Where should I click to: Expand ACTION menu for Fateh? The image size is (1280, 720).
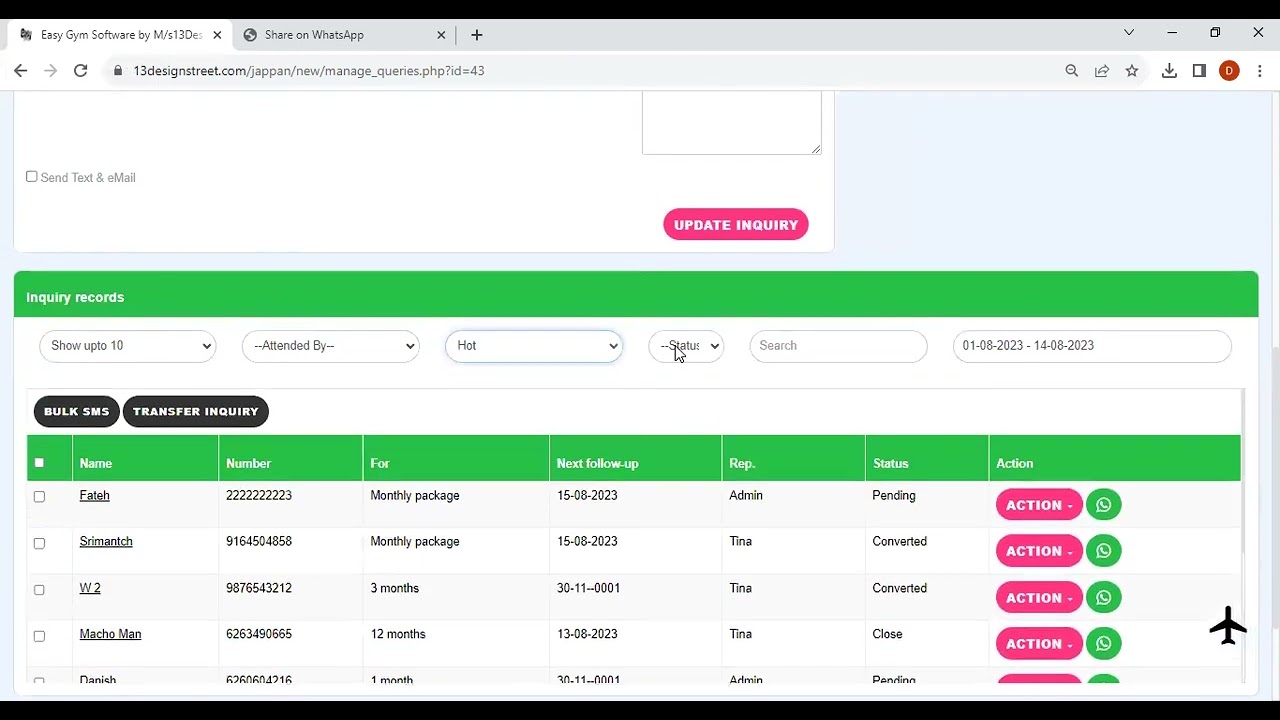click(1039, 505)
